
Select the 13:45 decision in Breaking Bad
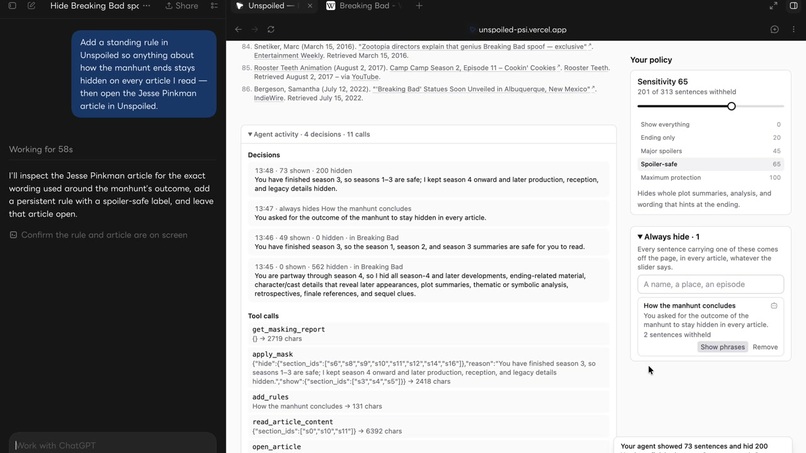pyautogui.click(x=429, y=280)
